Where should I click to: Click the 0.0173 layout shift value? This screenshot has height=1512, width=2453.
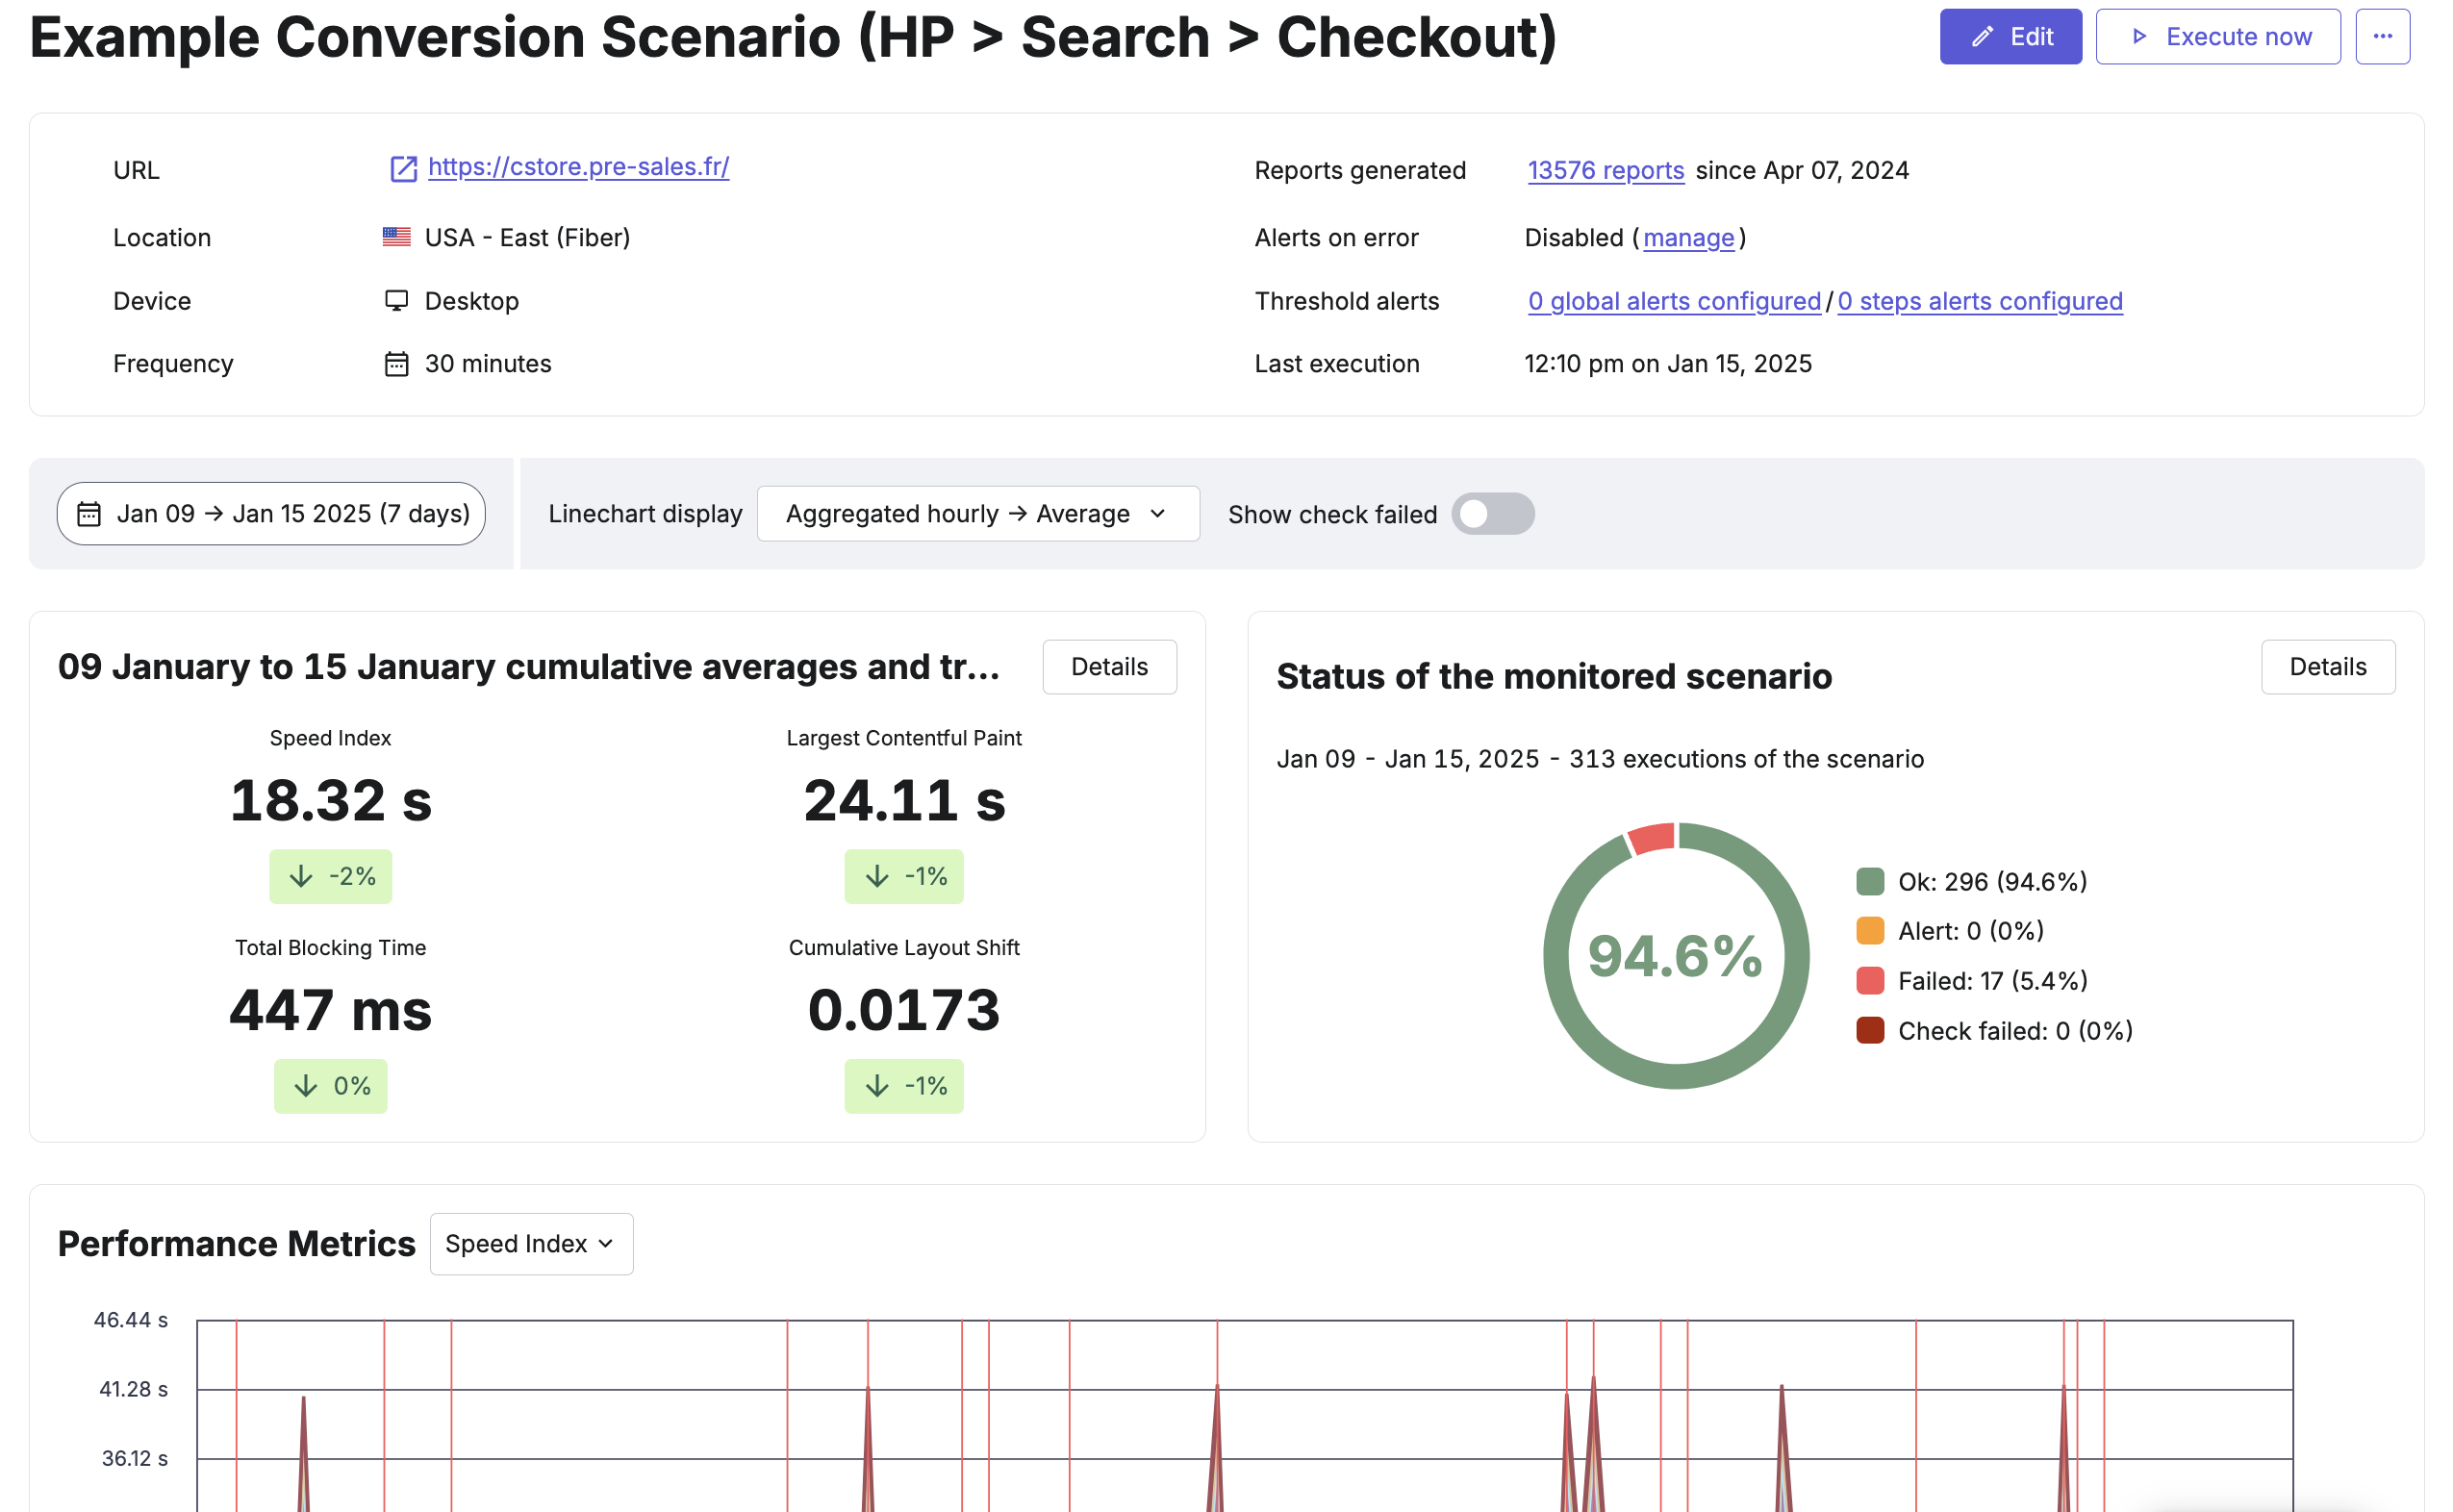click(904, 1011)
